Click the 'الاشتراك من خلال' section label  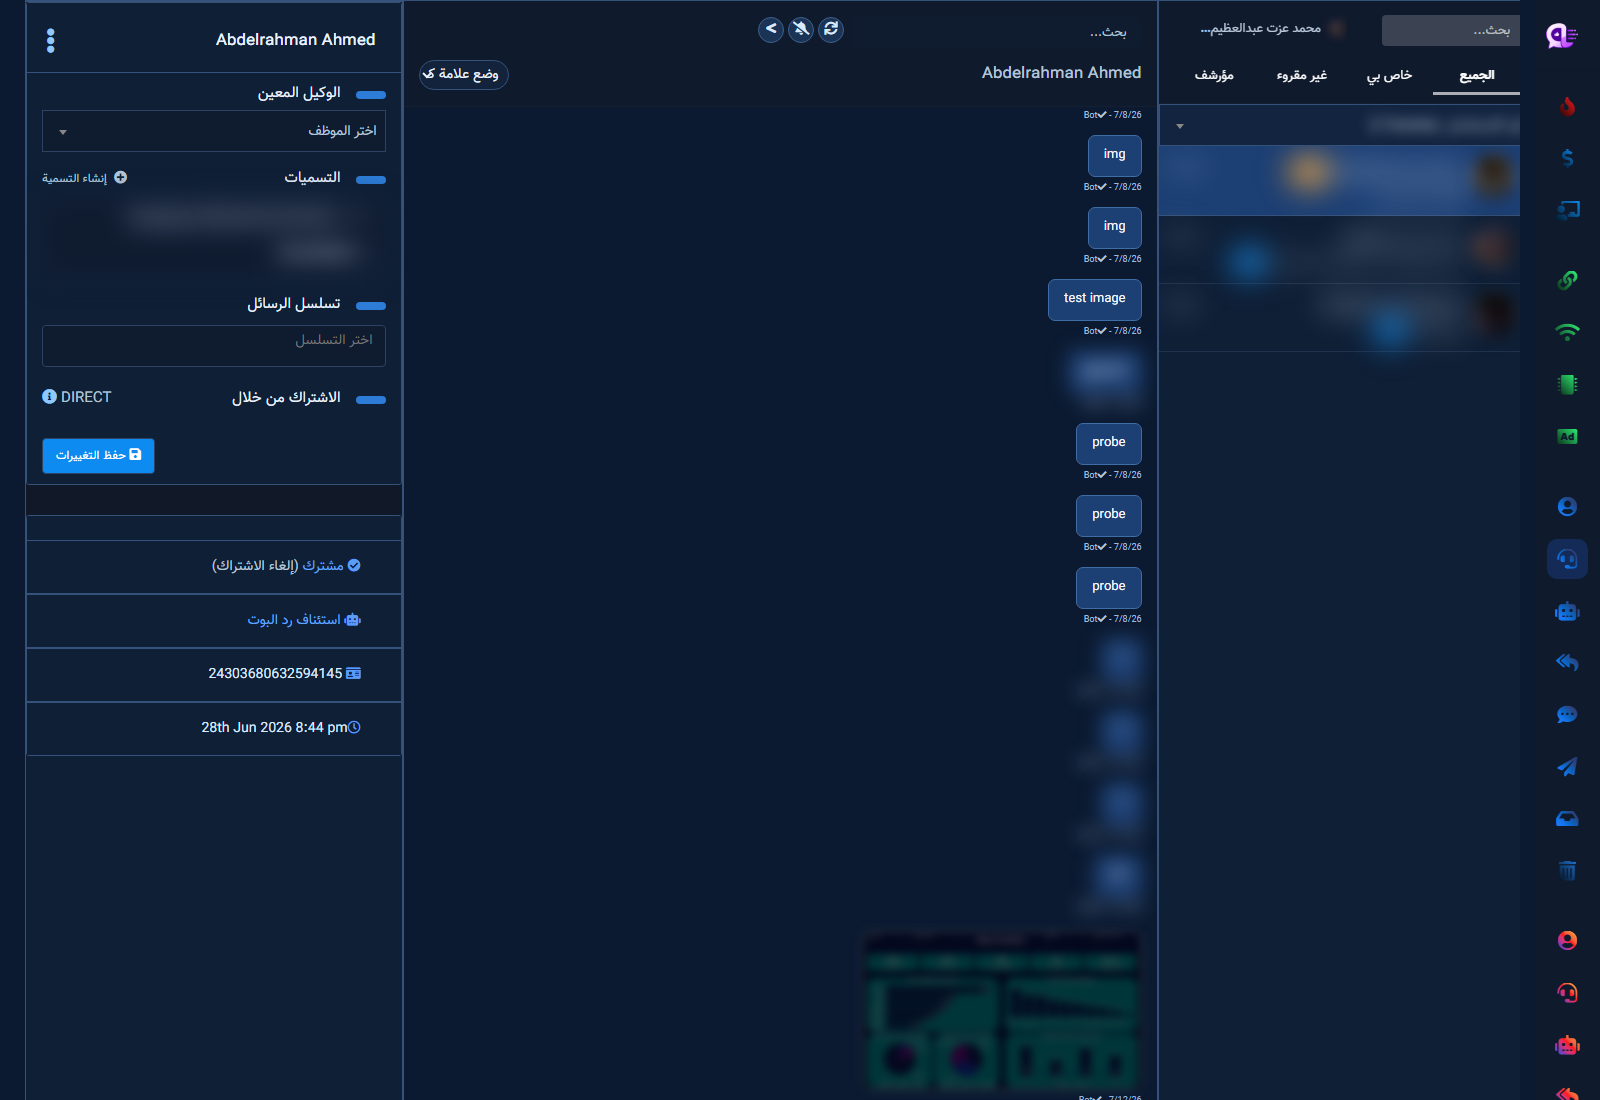pos(286,398)
